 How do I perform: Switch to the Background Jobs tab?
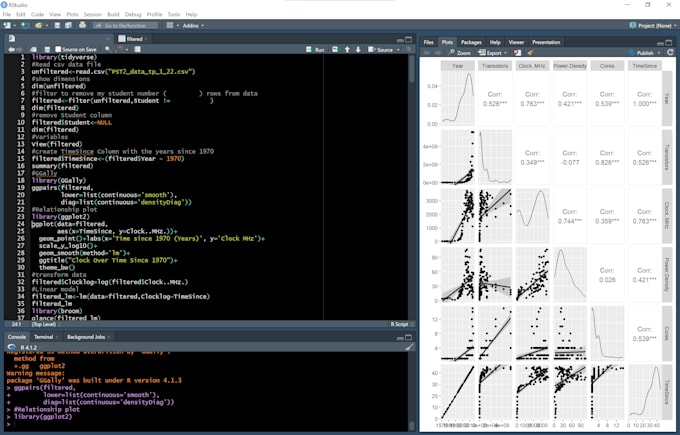pyautogui.click(x=86, y=337)
